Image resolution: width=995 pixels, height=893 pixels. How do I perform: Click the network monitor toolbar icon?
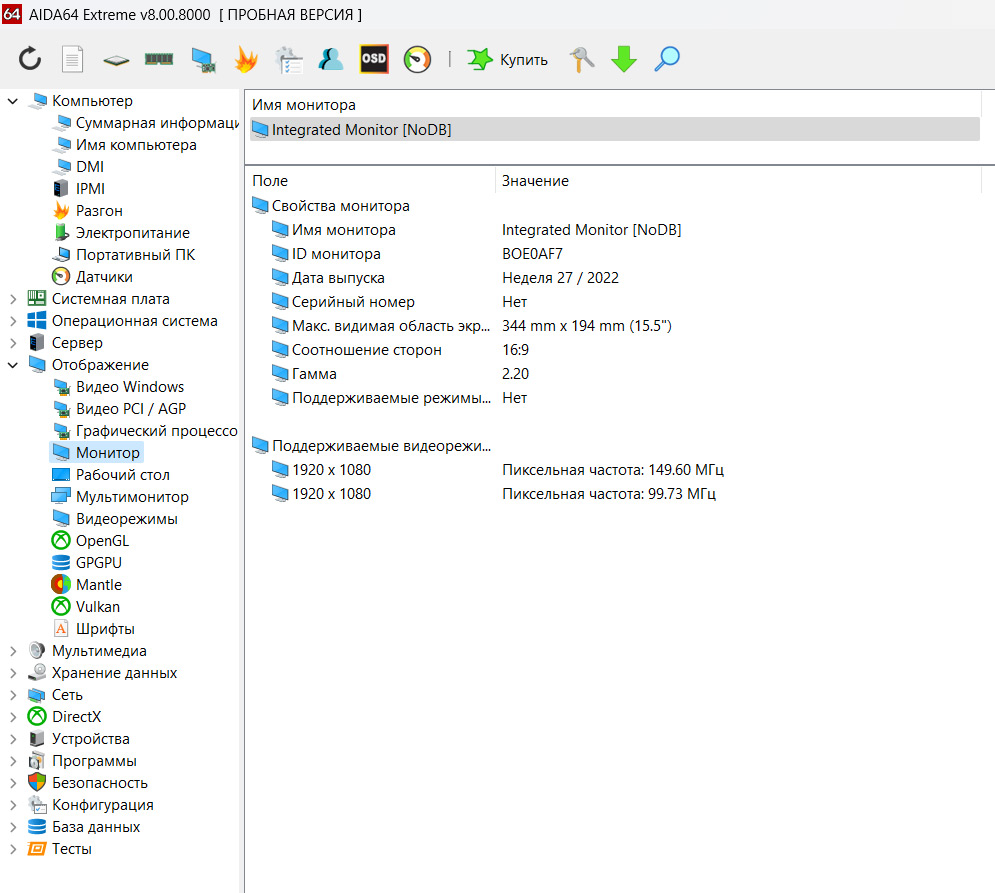click(x=203, y=60)
